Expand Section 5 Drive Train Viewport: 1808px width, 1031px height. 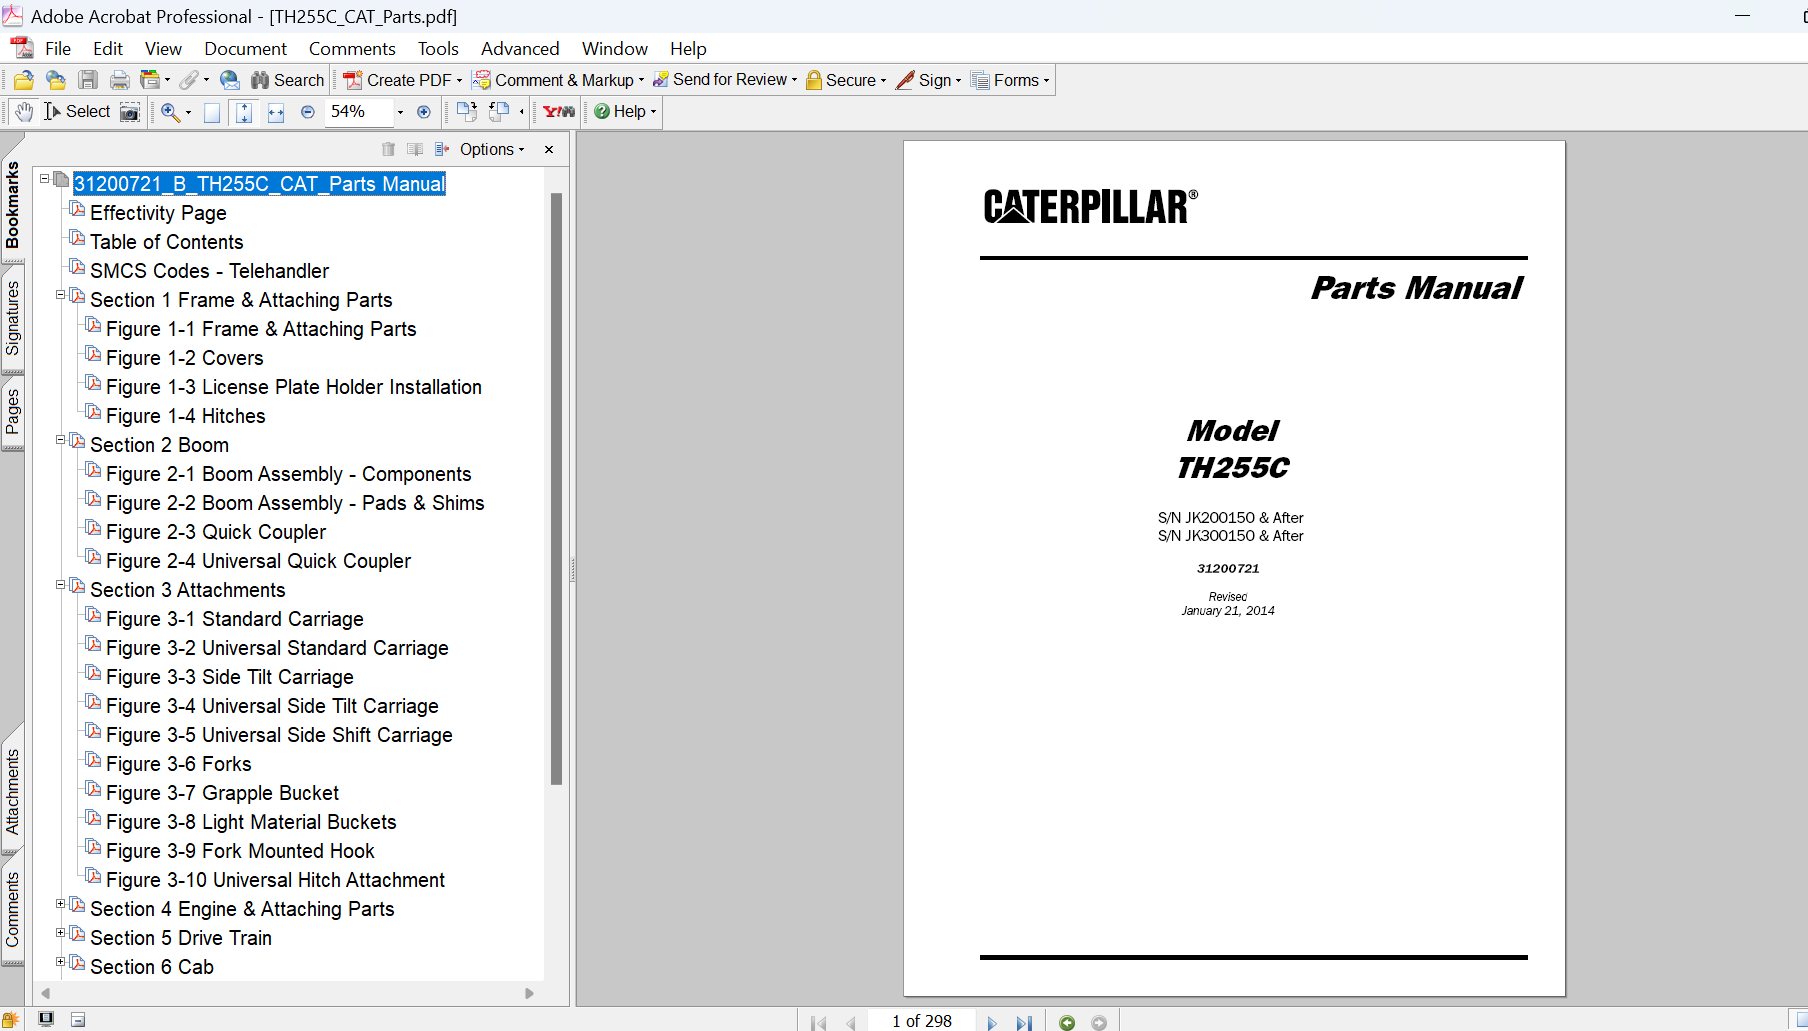pos(60,933)
